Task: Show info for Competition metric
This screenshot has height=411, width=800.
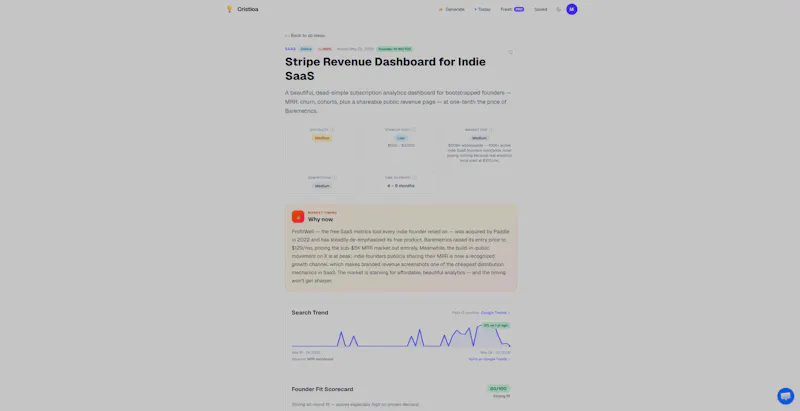Action: [x=335, y=177]
